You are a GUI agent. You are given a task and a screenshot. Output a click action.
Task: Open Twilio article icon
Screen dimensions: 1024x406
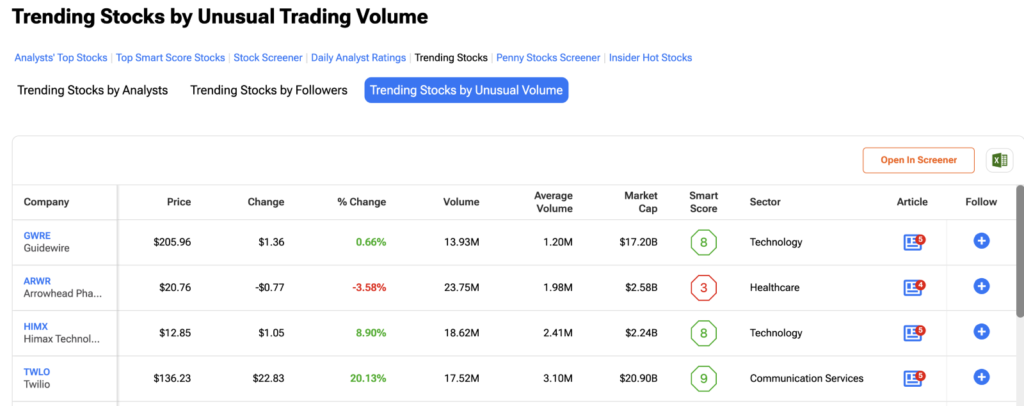(x=914, y=378)
